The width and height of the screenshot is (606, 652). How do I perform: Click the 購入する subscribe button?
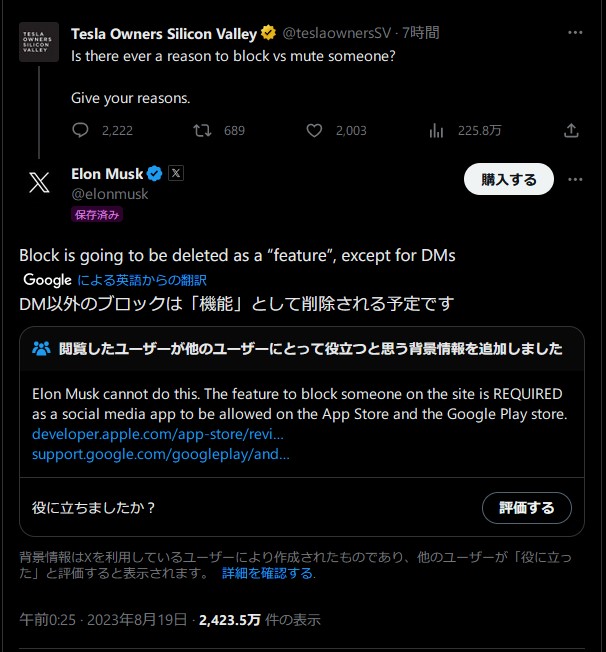(509, 180)
